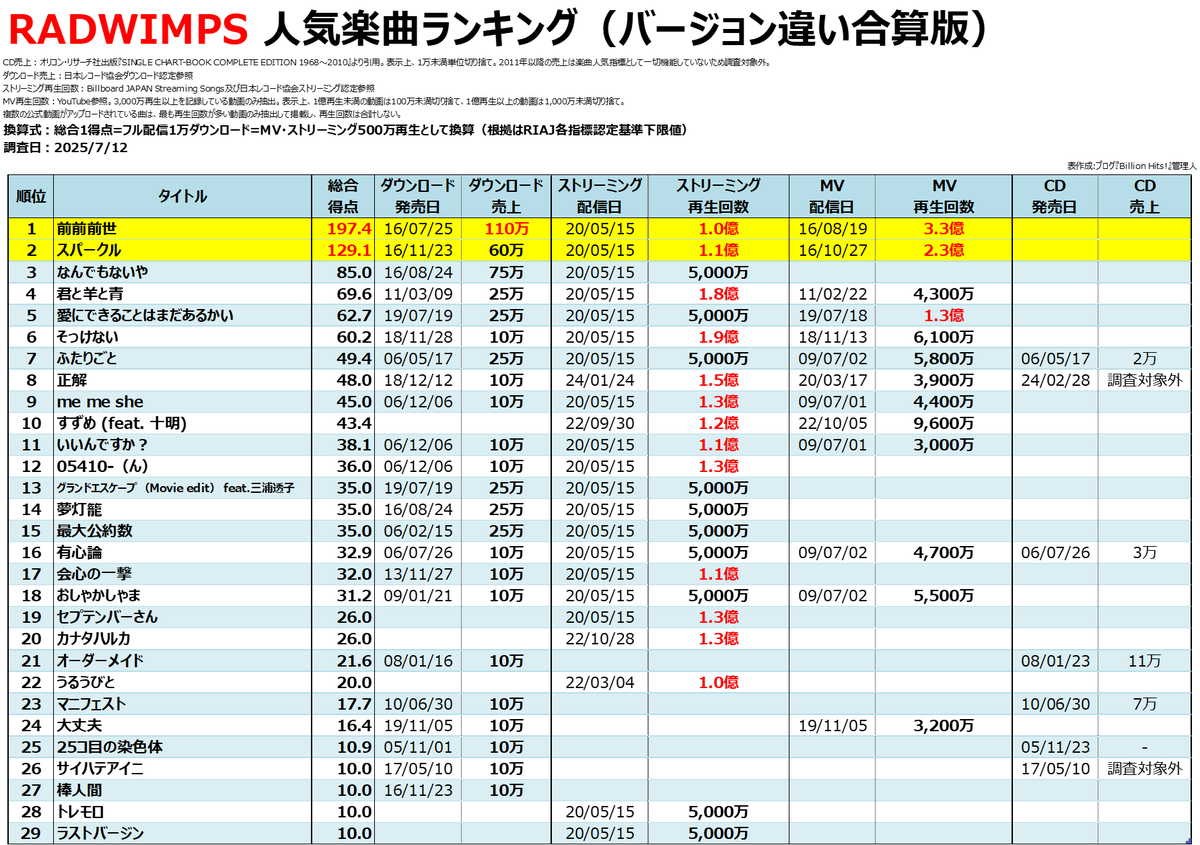Image resolution: width=1200 pixels, height=845 pixels.
Task: Click the ストリーミング配信日 column header
Action: 600,196
